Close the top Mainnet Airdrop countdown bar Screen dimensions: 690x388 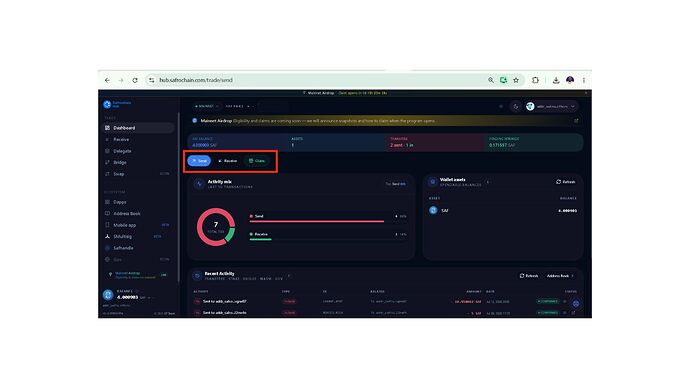point(586,93)
